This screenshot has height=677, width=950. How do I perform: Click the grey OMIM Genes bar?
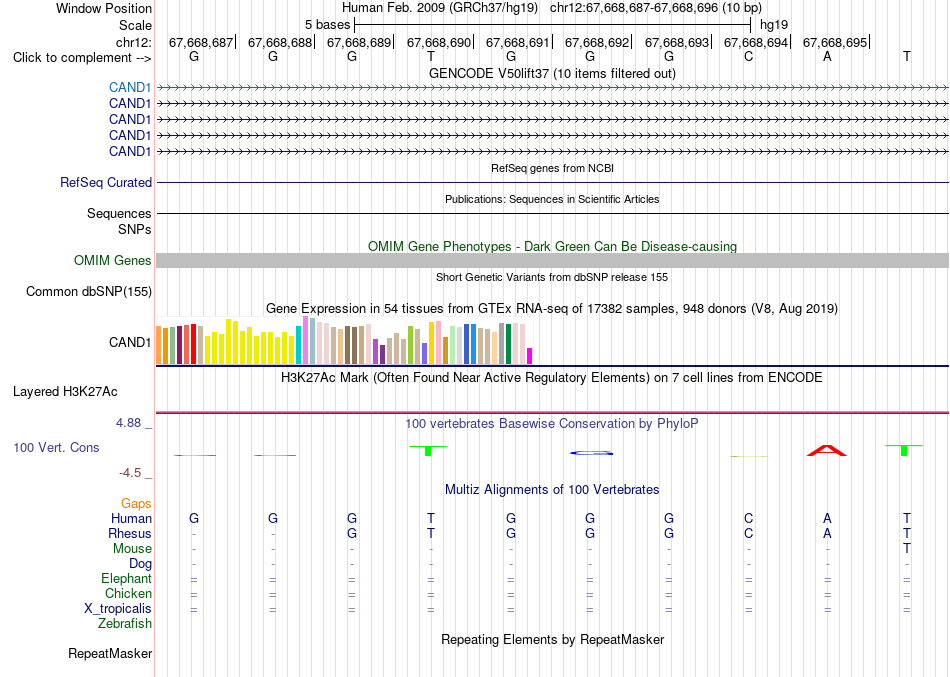point(552,261)
